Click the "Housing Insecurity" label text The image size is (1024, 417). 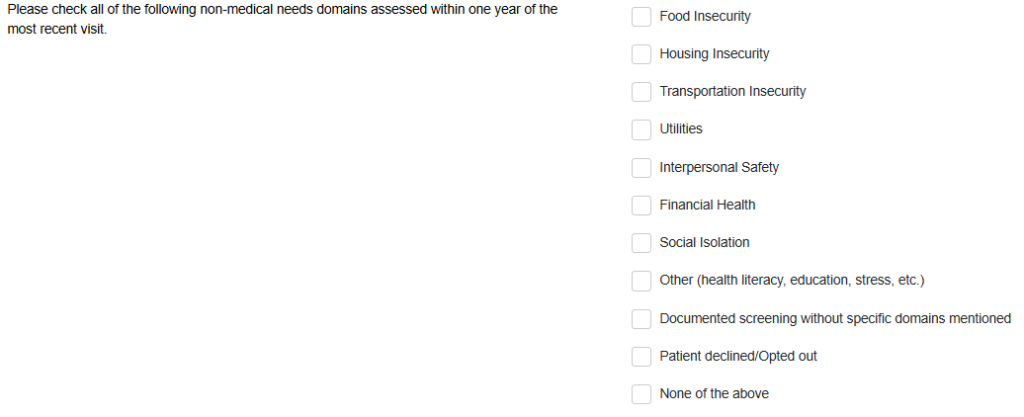coord(714,54)
